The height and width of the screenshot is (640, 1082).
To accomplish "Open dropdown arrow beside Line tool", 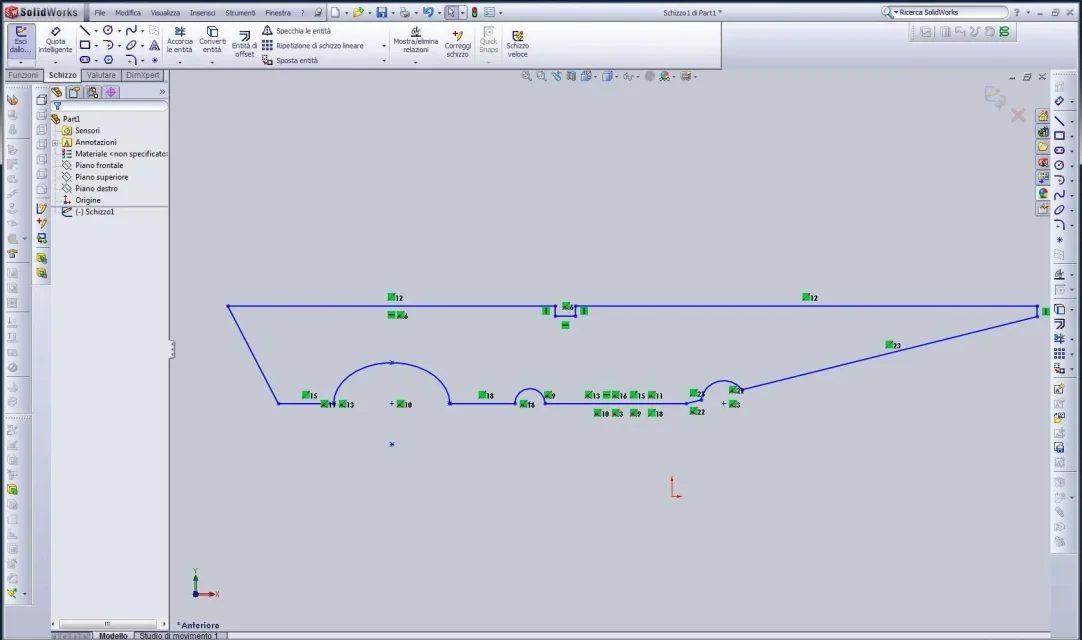I will tap(96, 31).
